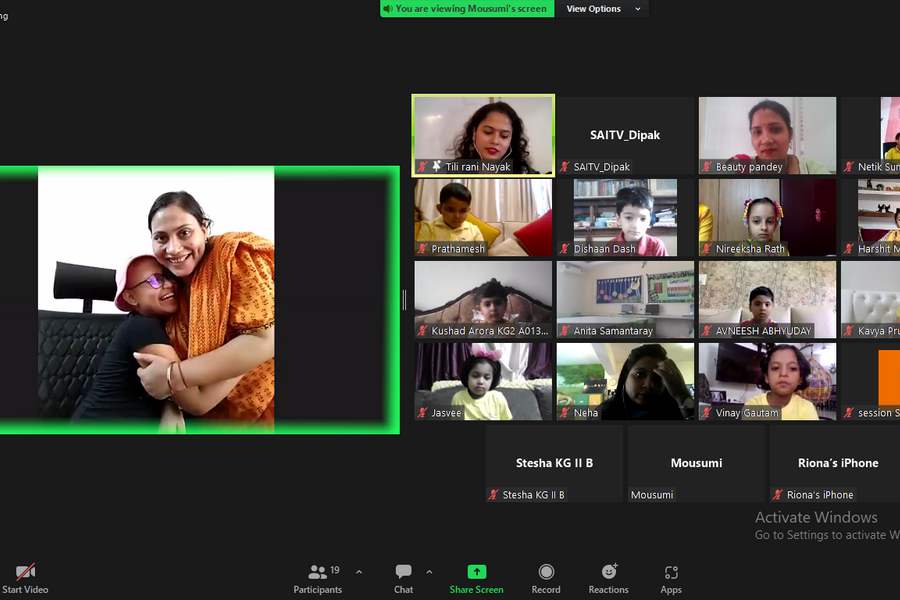Screen dimensions: 900x600
Task: Click the green Share Screen icon
Action: coord(476,572)
